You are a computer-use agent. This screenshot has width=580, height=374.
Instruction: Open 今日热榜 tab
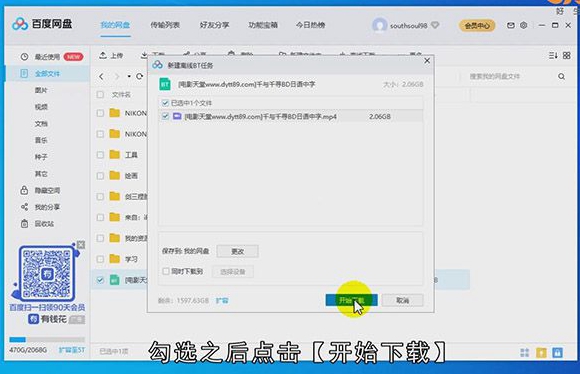(311, 25)
